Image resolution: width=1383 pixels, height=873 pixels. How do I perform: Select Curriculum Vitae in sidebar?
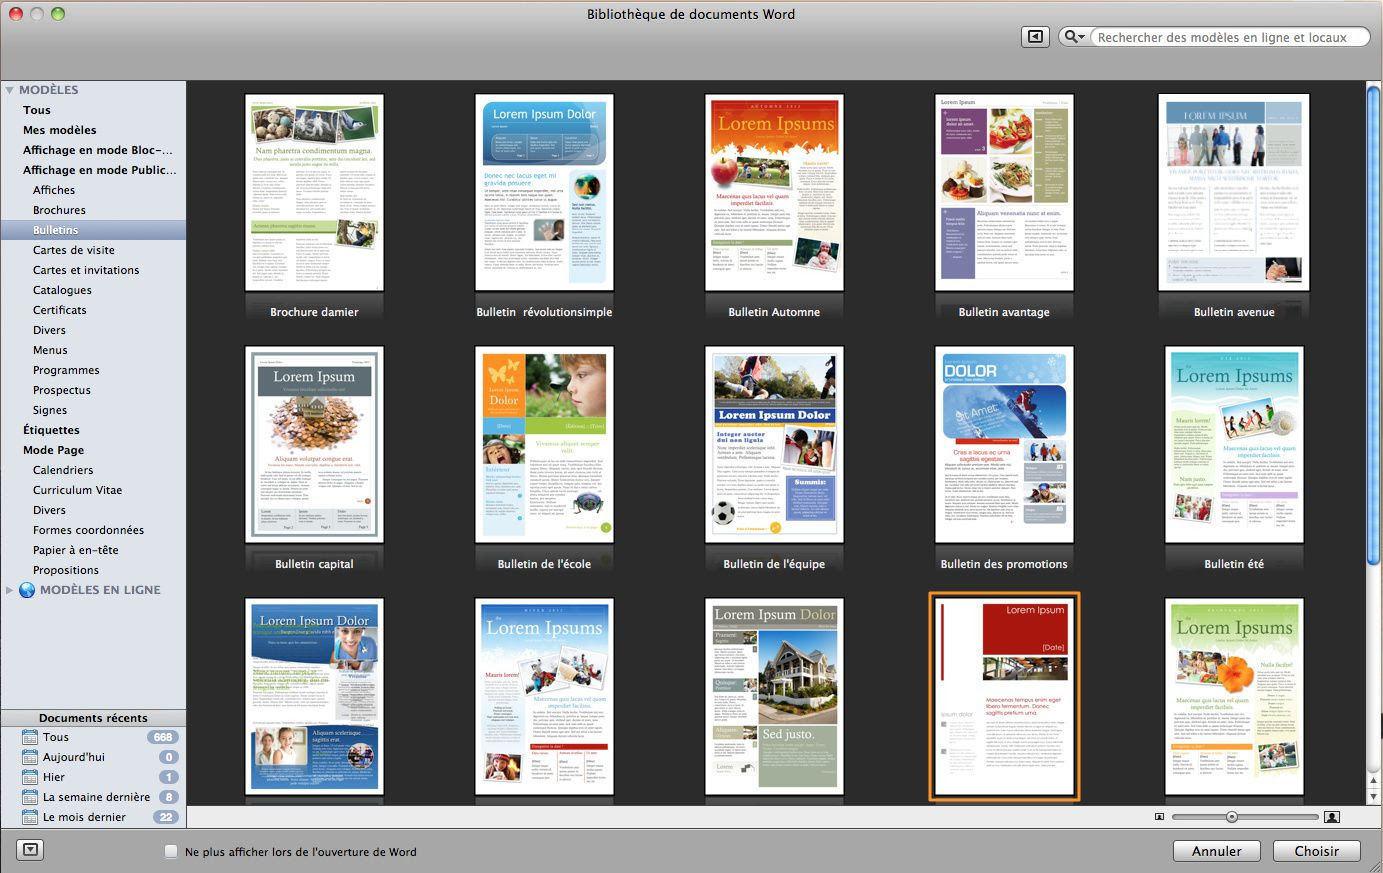pos(77,490)
